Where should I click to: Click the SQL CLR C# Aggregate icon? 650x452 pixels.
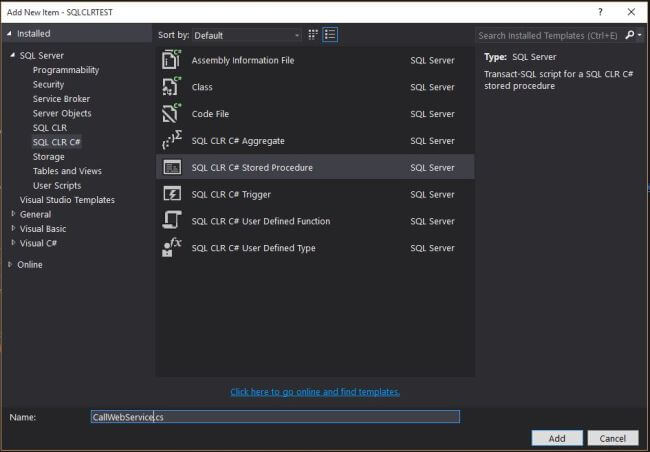172,140
